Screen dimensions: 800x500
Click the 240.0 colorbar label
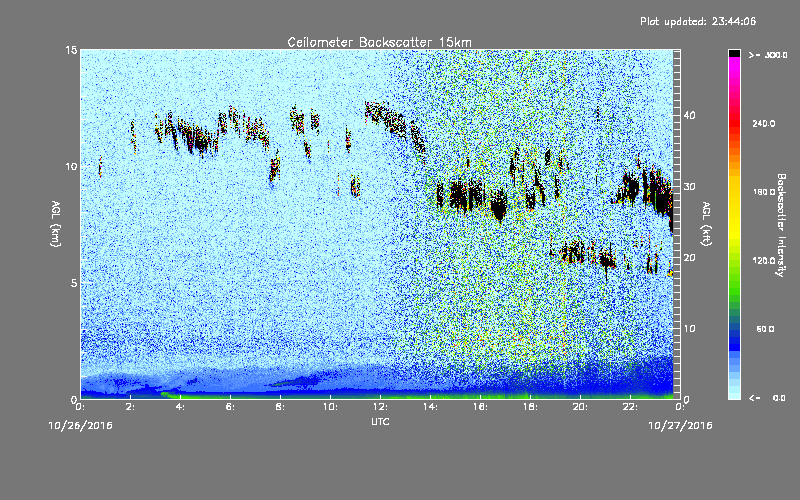pos(764,123)
